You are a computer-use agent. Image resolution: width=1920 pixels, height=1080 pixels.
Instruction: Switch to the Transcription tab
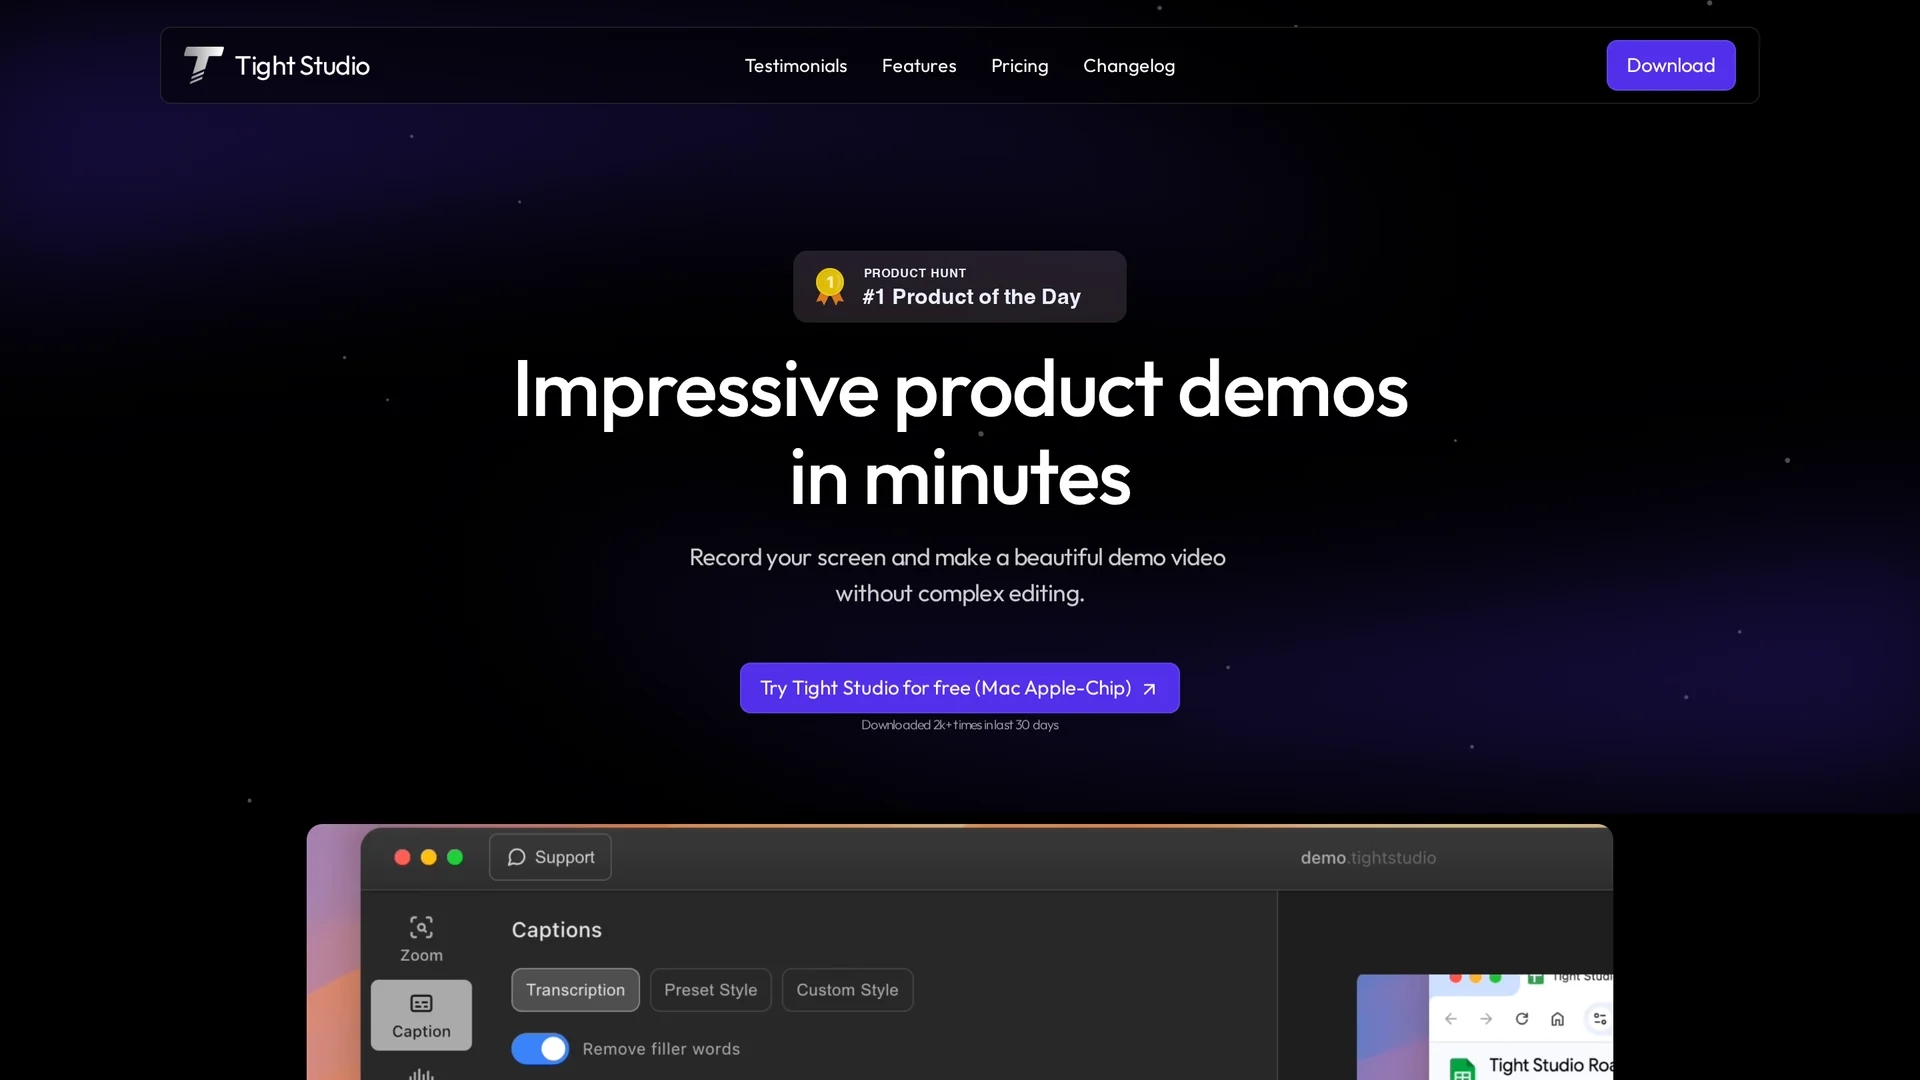pos(575,990)
